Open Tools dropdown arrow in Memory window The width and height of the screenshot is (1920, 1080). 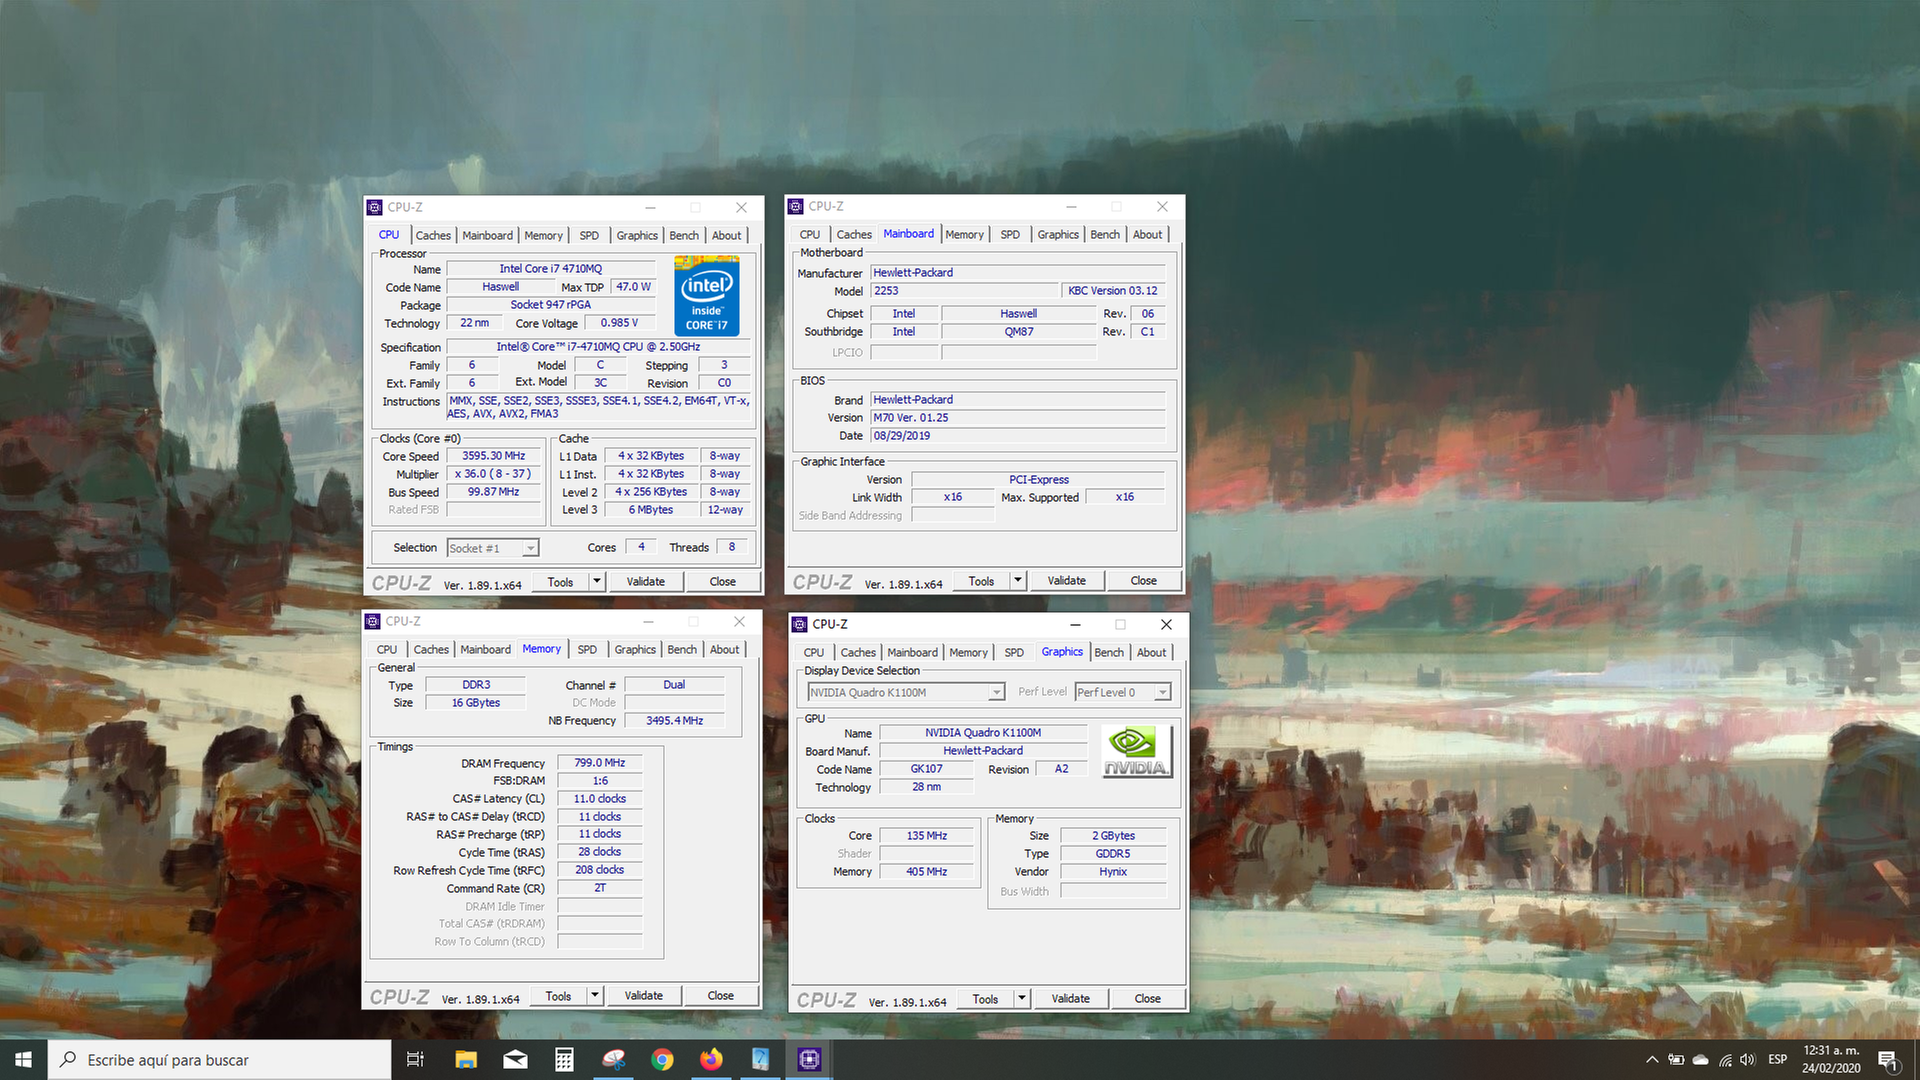pyautogui.click(x=595, y=995)
